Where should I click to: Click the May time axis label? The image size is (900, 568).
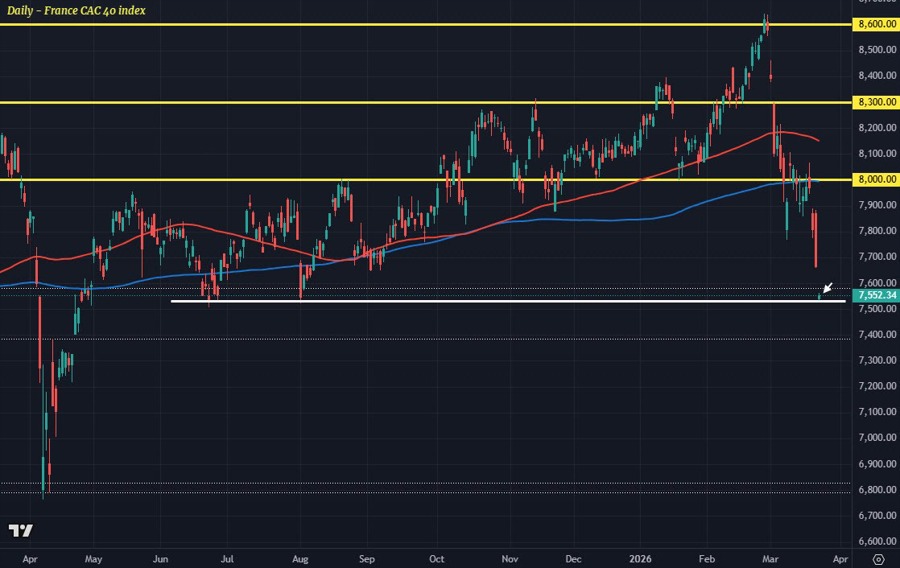93,559
